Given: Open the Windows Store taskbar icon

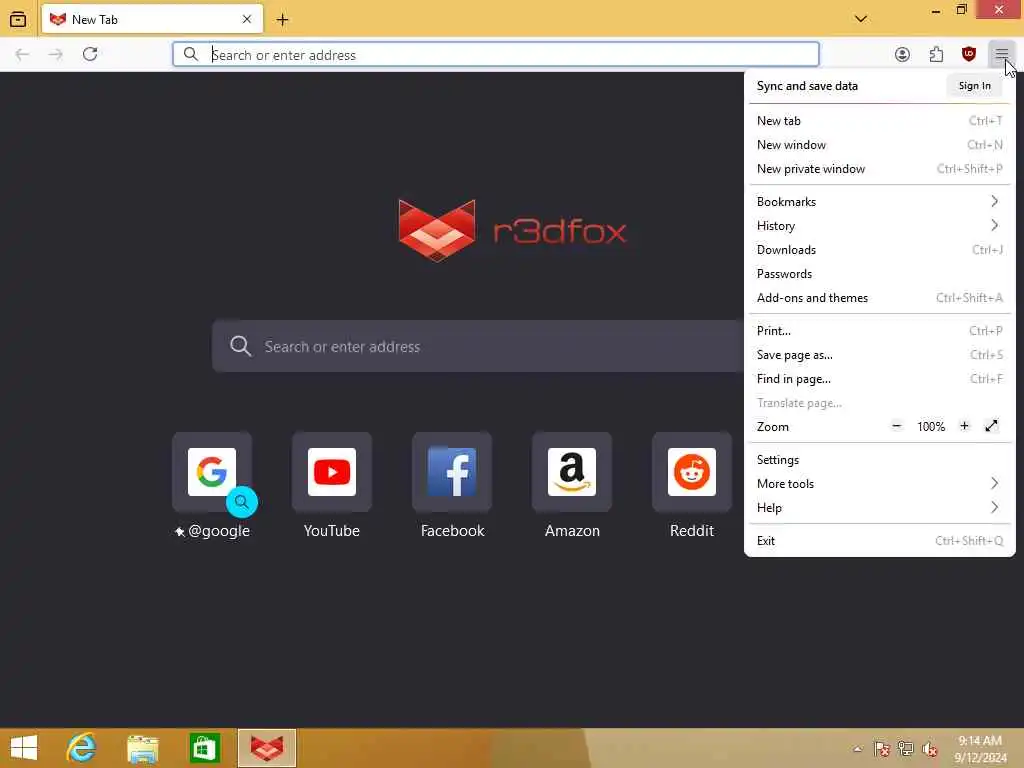Looking at the screenshot, I should coord(204,748).
